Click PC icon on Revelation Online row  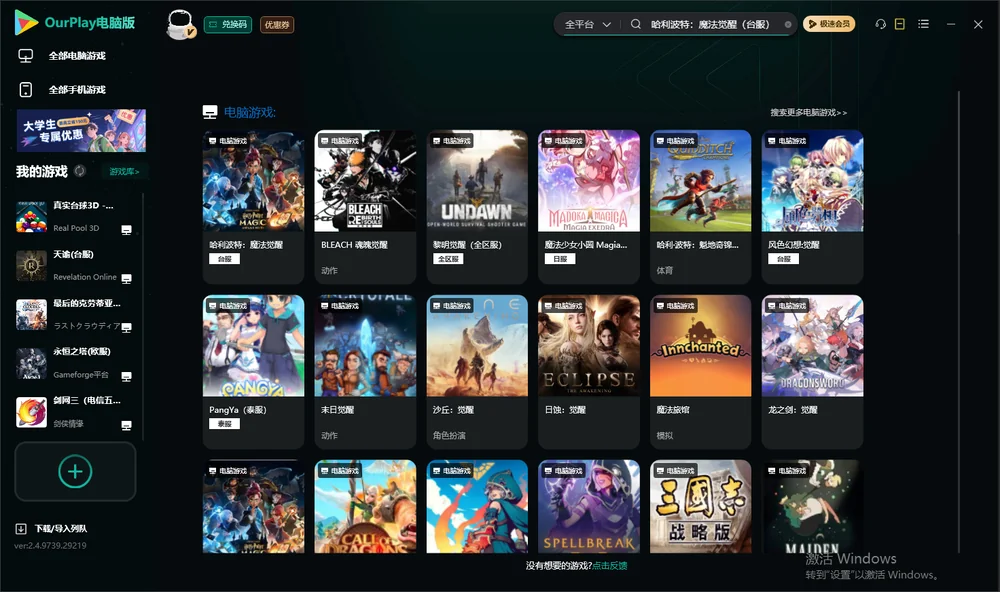click(x=126, y=279)
